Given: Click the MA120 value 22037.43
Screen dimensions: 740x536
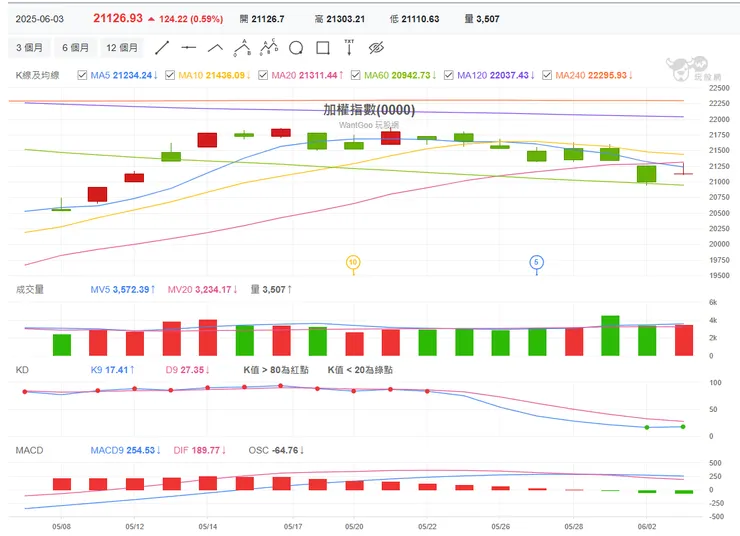Looking at the screenshot, I should pyautogui.click(x=509, y=75).
